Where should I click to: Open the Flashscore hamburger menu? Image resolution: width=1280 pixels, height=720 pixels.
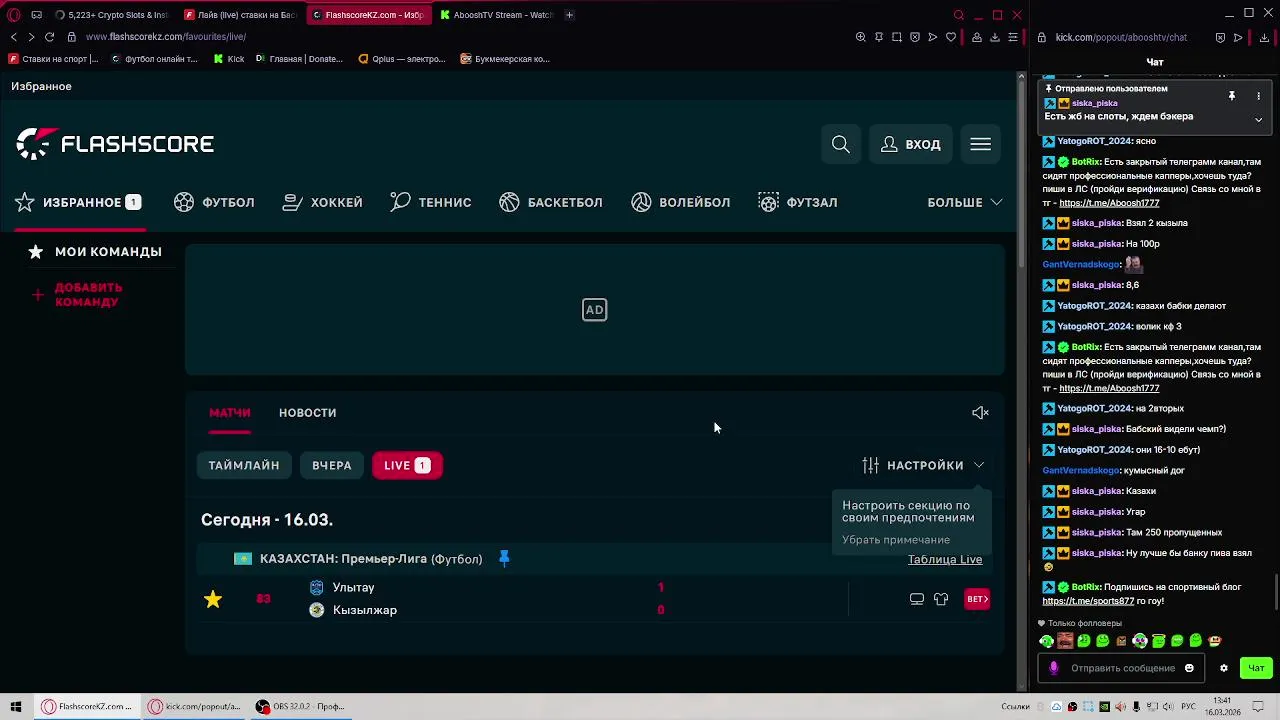980,144
